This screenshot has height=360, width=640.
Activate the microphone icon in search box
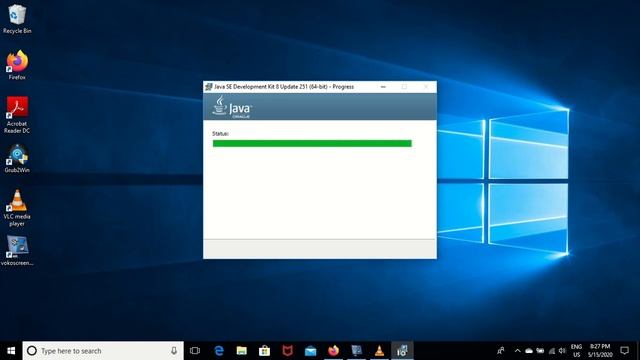point(174,351)
